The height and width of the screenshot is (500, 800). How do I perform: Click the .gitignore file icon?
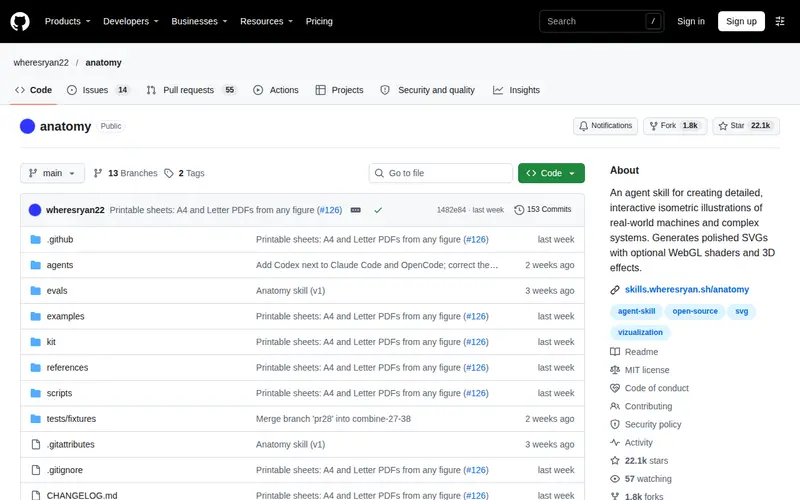coord(36,470)
